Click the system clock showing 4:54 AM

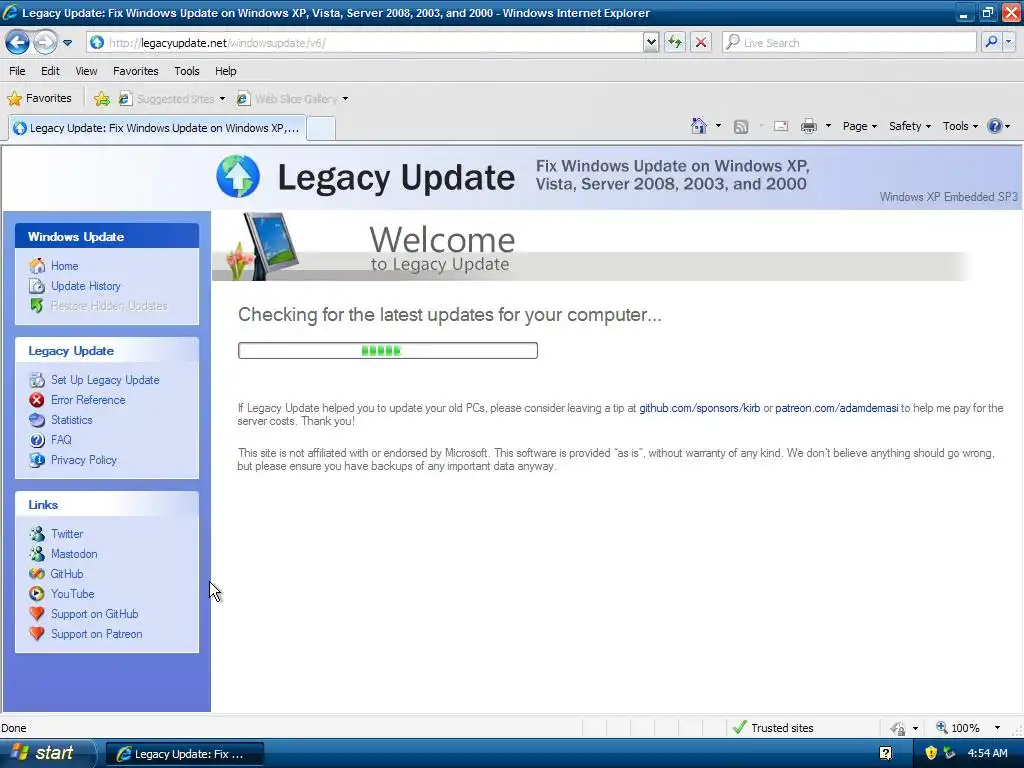pos(987,753)
